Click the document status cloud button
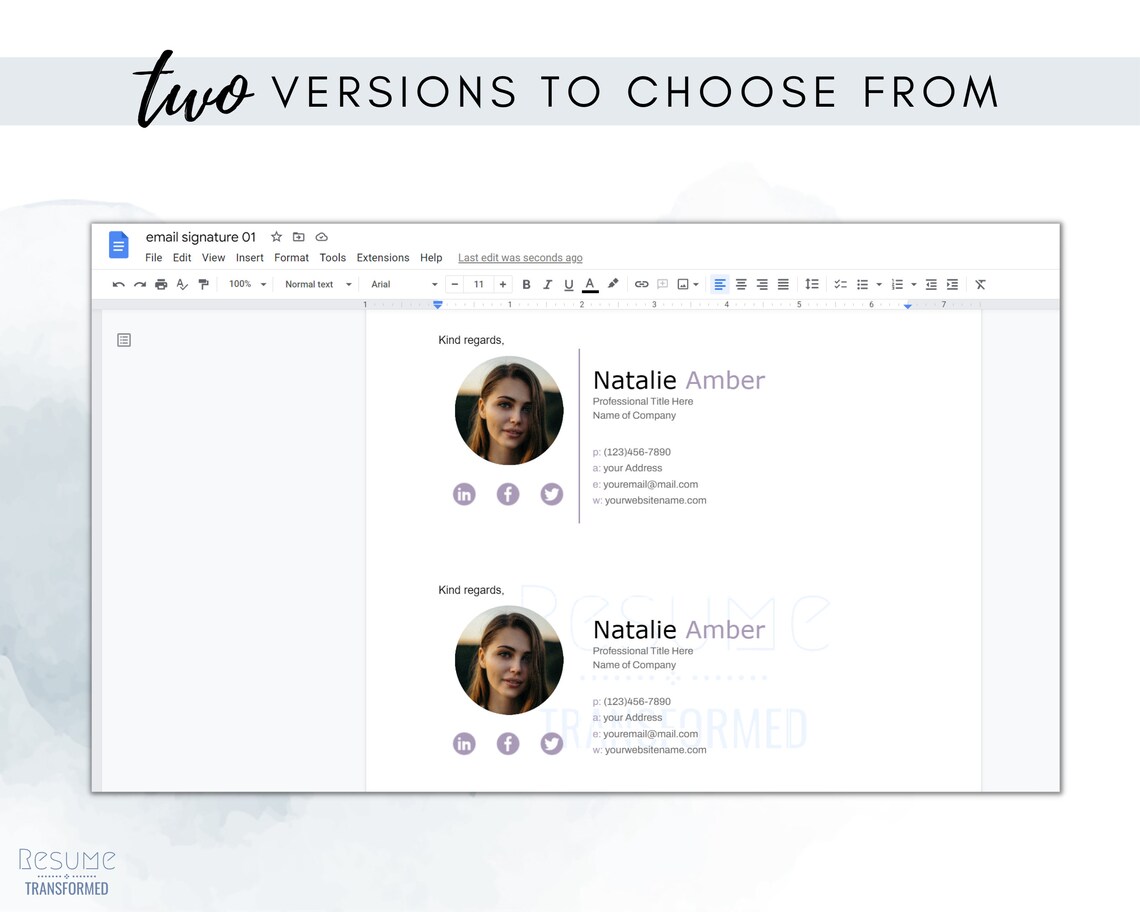Screen dimensions: 1140x912 [x=321, y=237]
